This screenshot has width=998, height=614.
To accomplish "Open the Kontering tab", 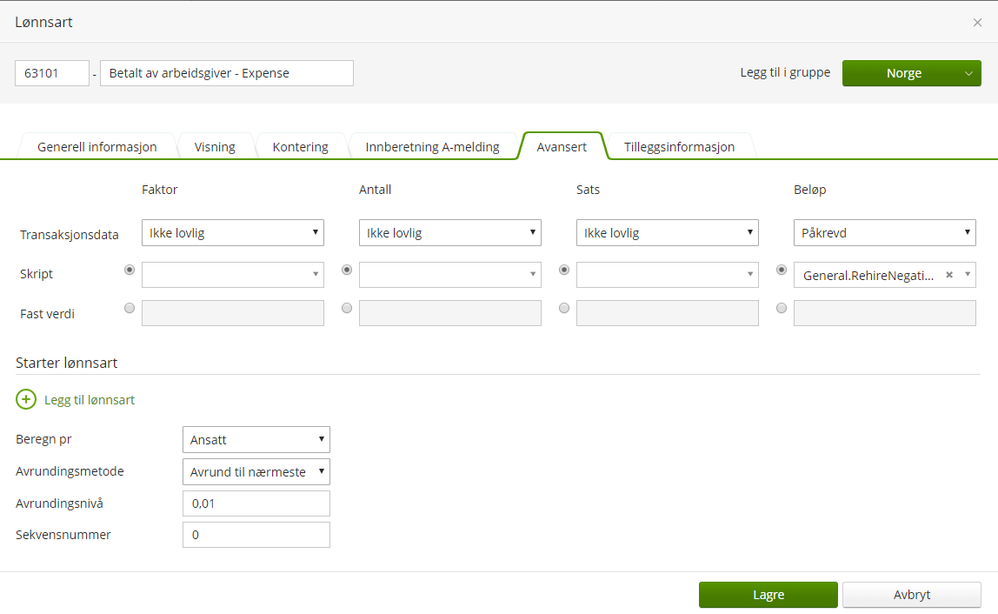I will tap(300, 147).
